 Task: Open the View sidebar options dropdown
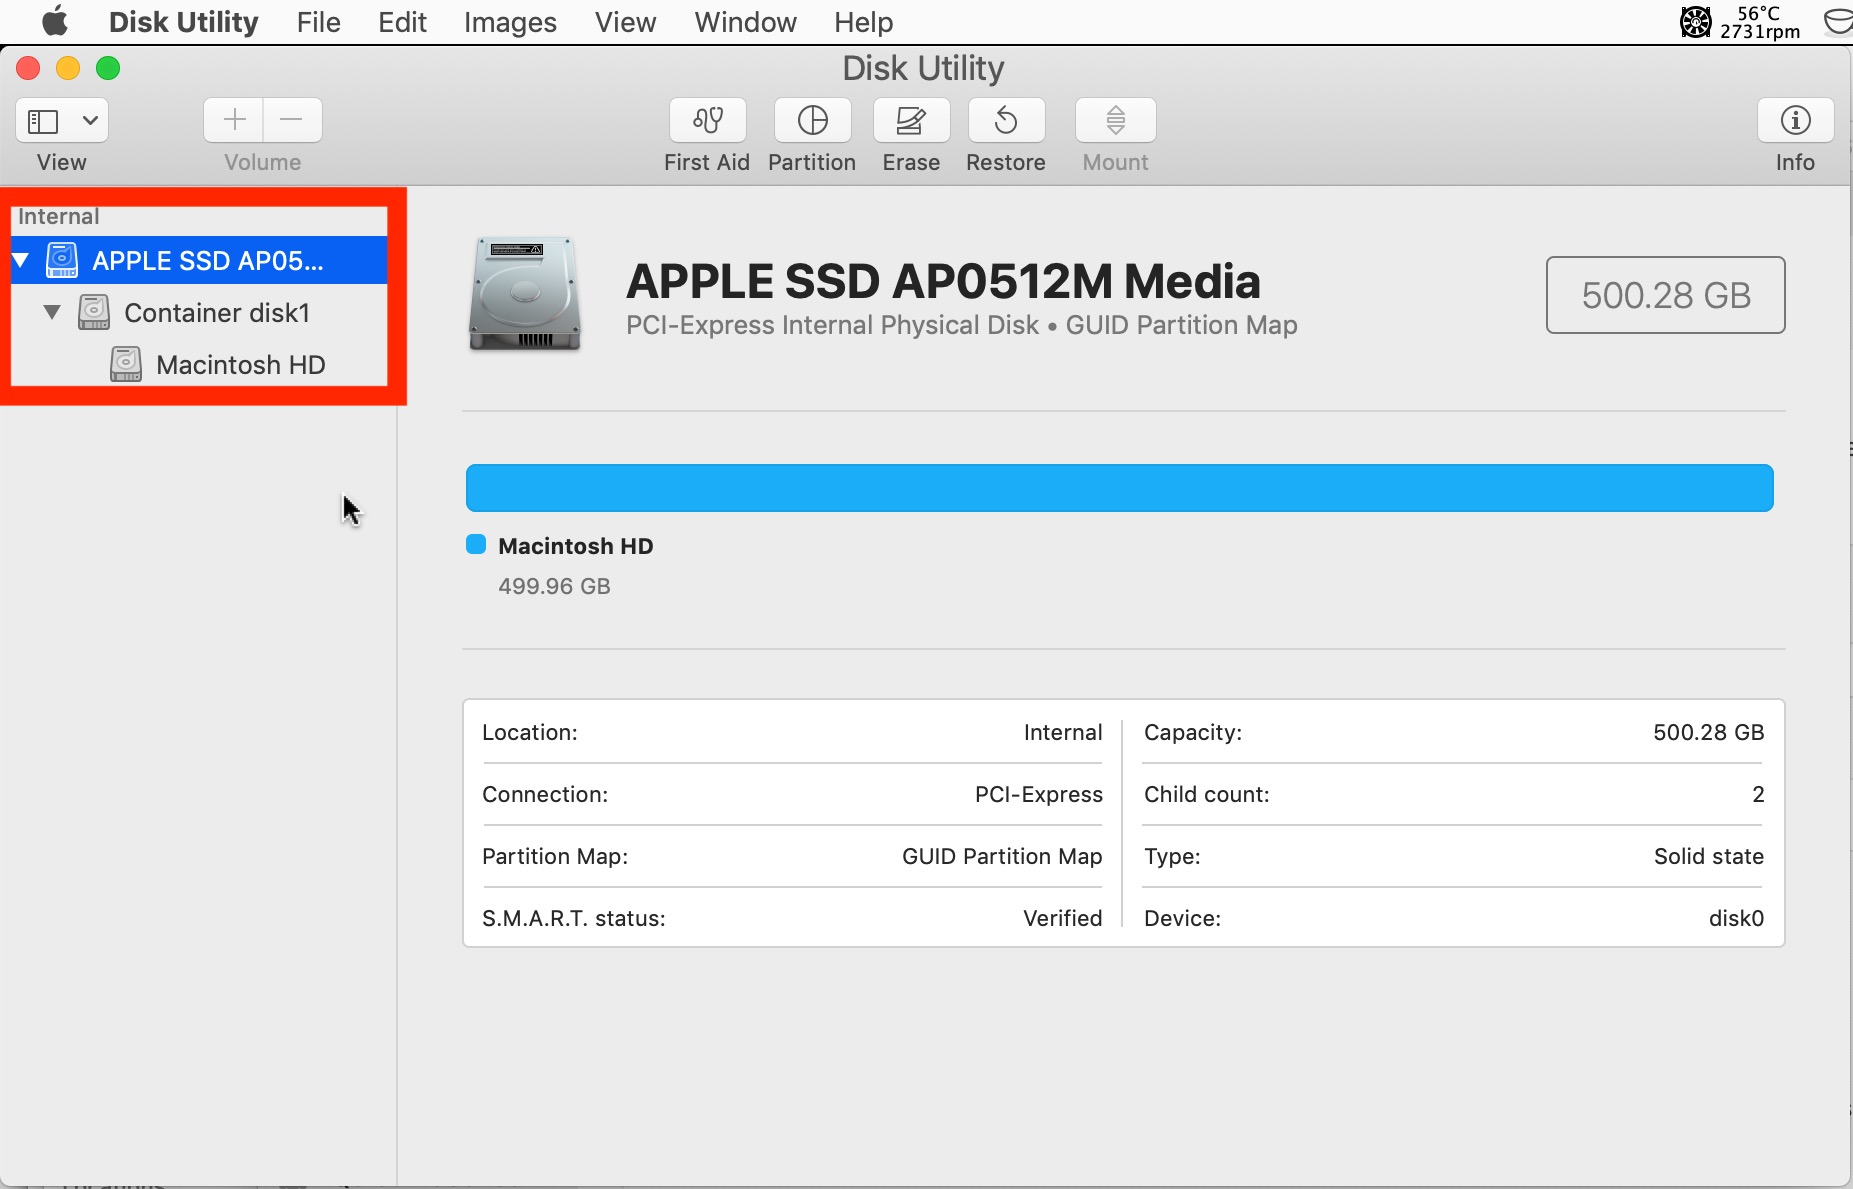coord(89,120)
